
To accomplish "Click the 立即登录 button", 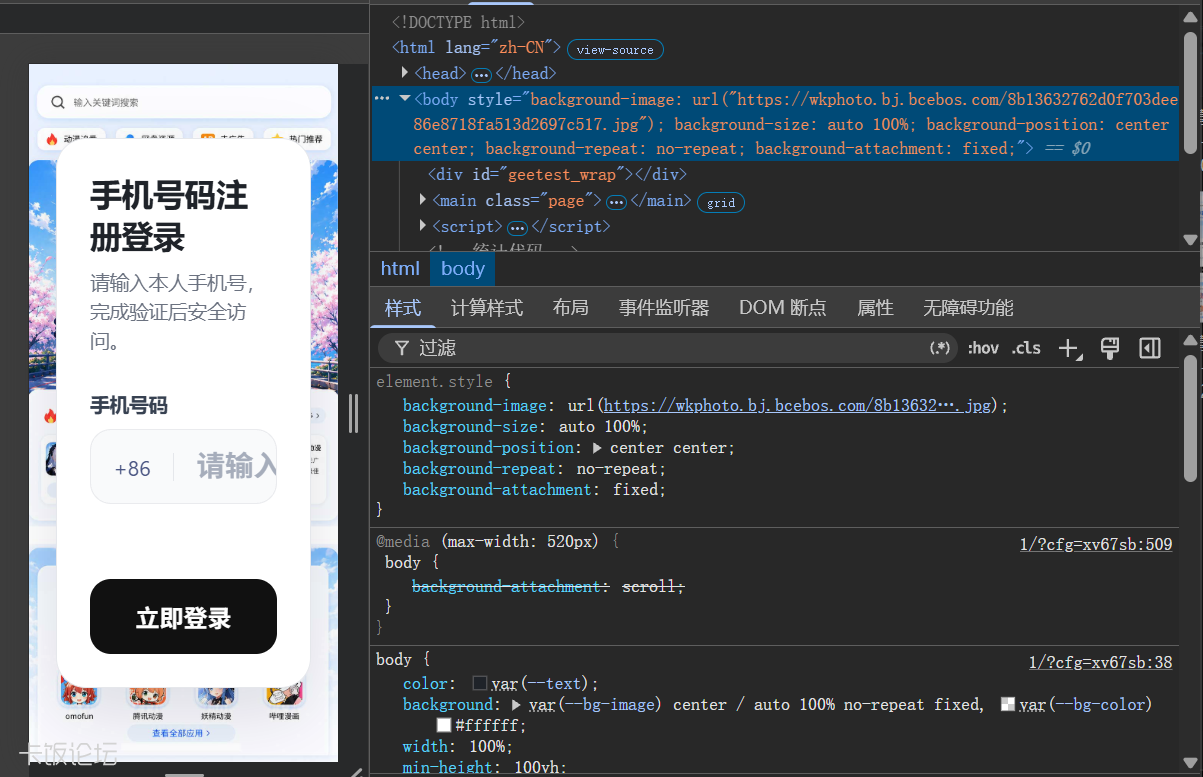I will (183, 617).
